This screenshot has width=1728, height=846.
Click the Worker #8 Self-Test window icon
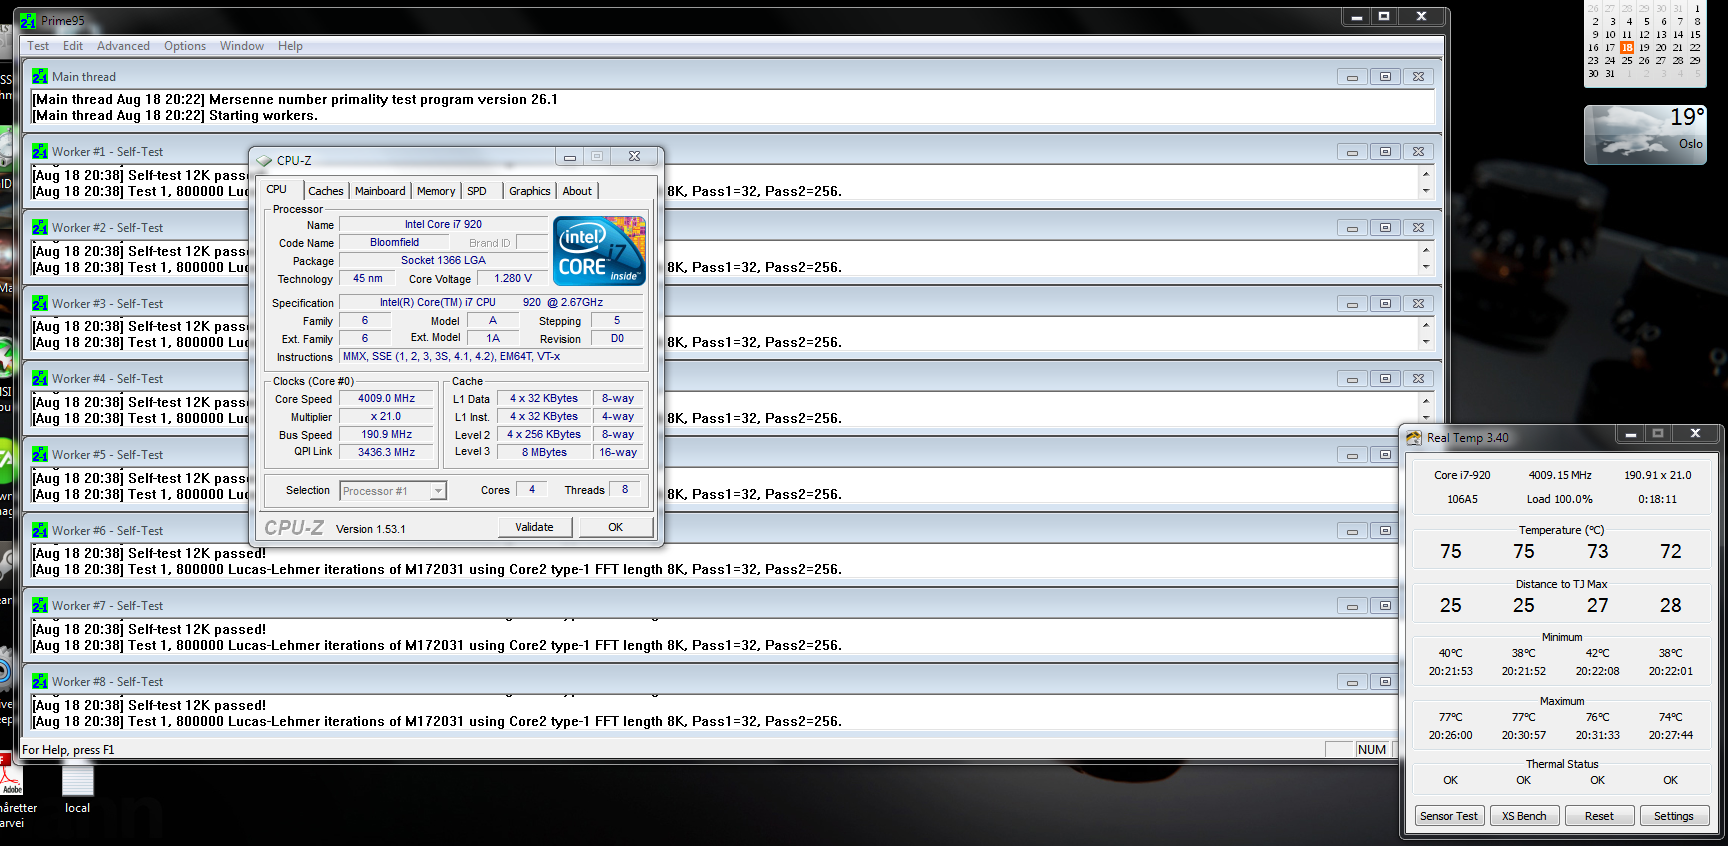point(39,681)
